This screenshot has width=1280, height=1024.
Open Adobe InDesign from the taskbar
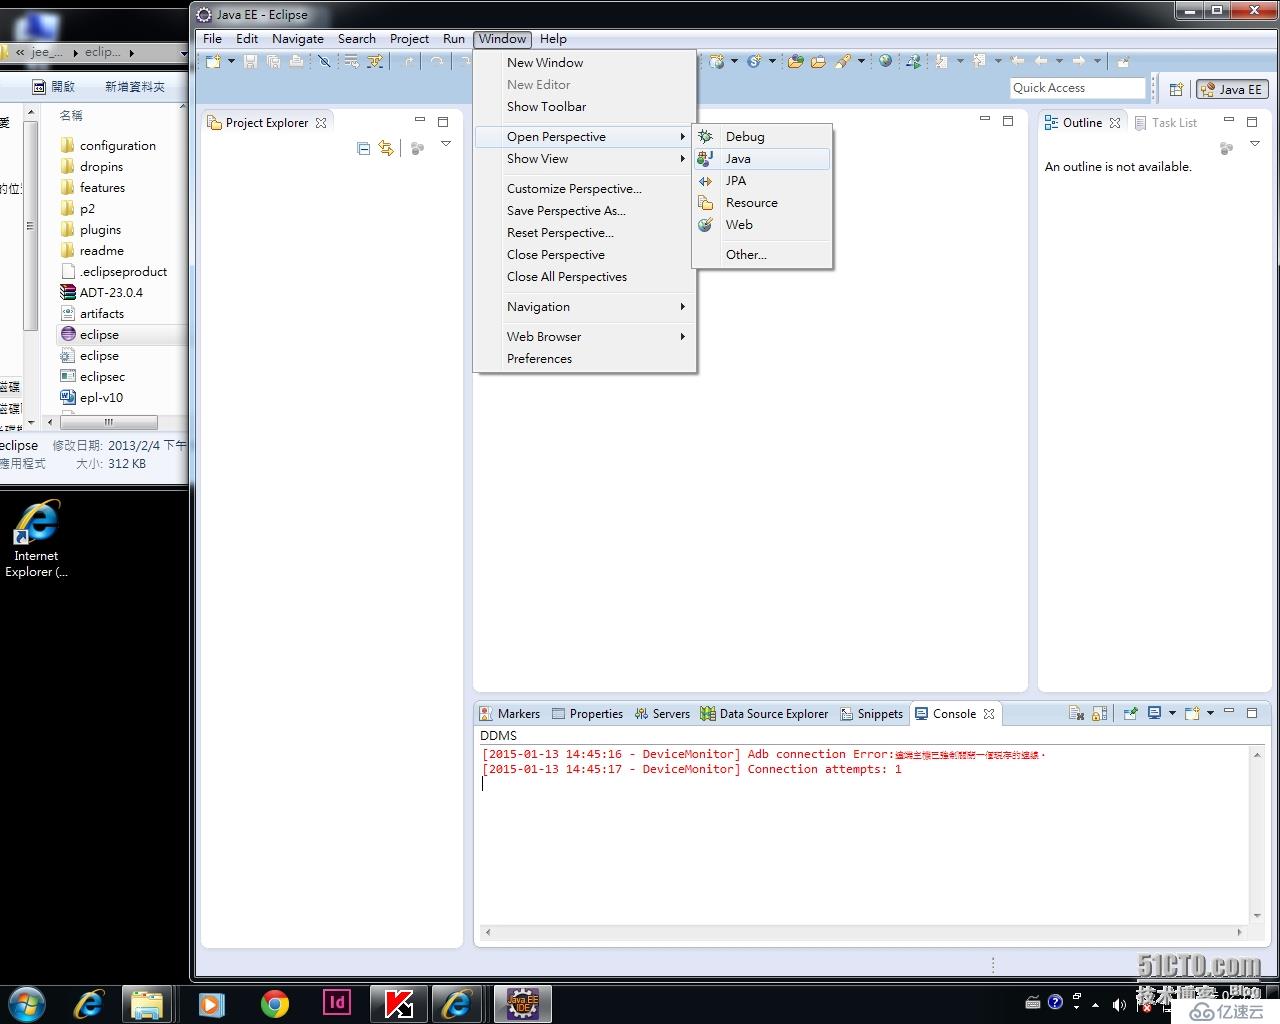337,1003
